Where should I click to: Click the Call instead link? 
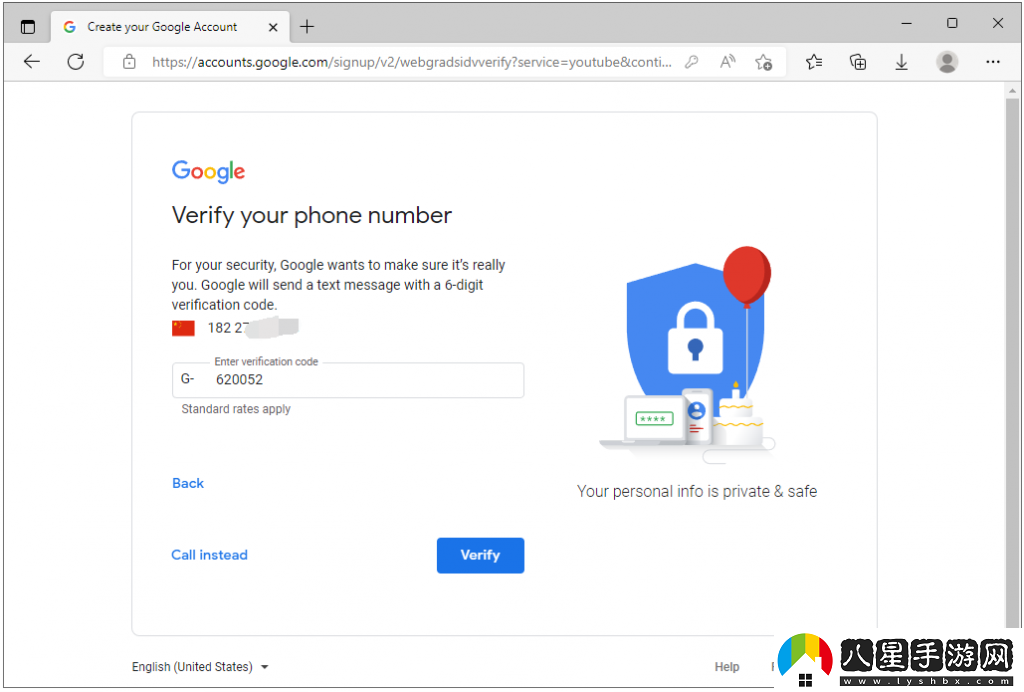(x=209, y=555)
